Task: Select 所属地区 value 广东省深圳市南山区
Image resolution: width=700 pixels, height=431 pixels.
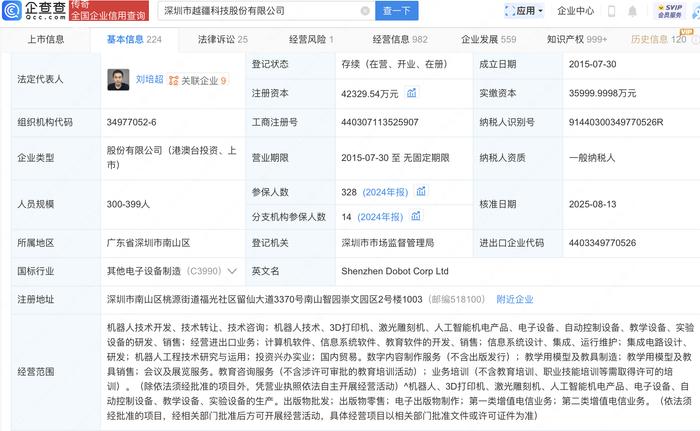Action: point(148,243)
